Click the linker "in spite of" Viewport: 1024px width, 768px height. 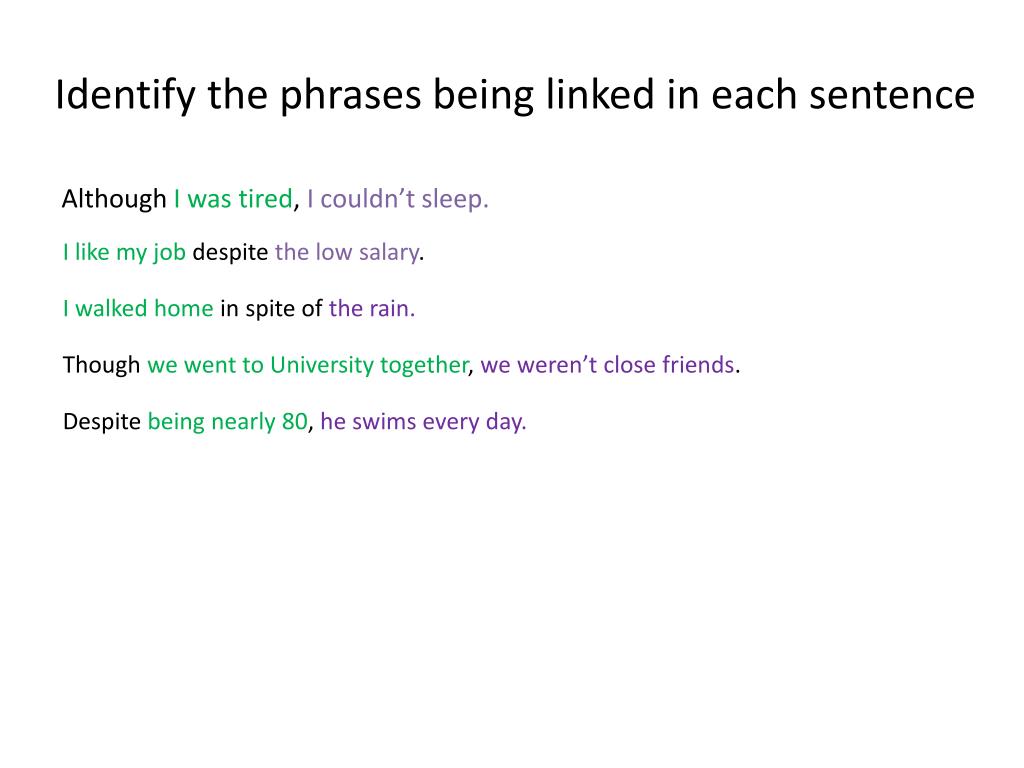pos(271,309)
